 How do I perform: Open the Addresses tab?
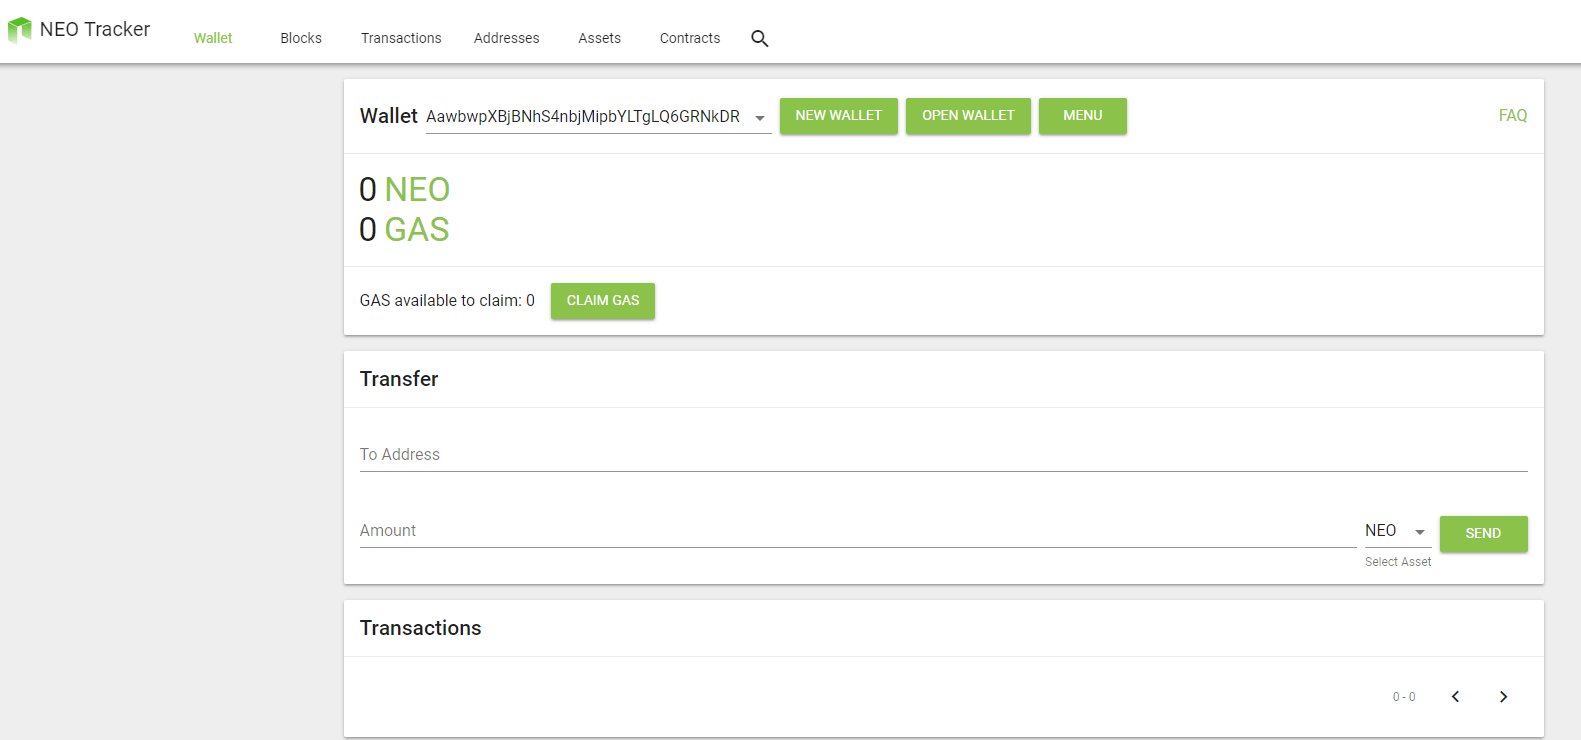(507, 38)
